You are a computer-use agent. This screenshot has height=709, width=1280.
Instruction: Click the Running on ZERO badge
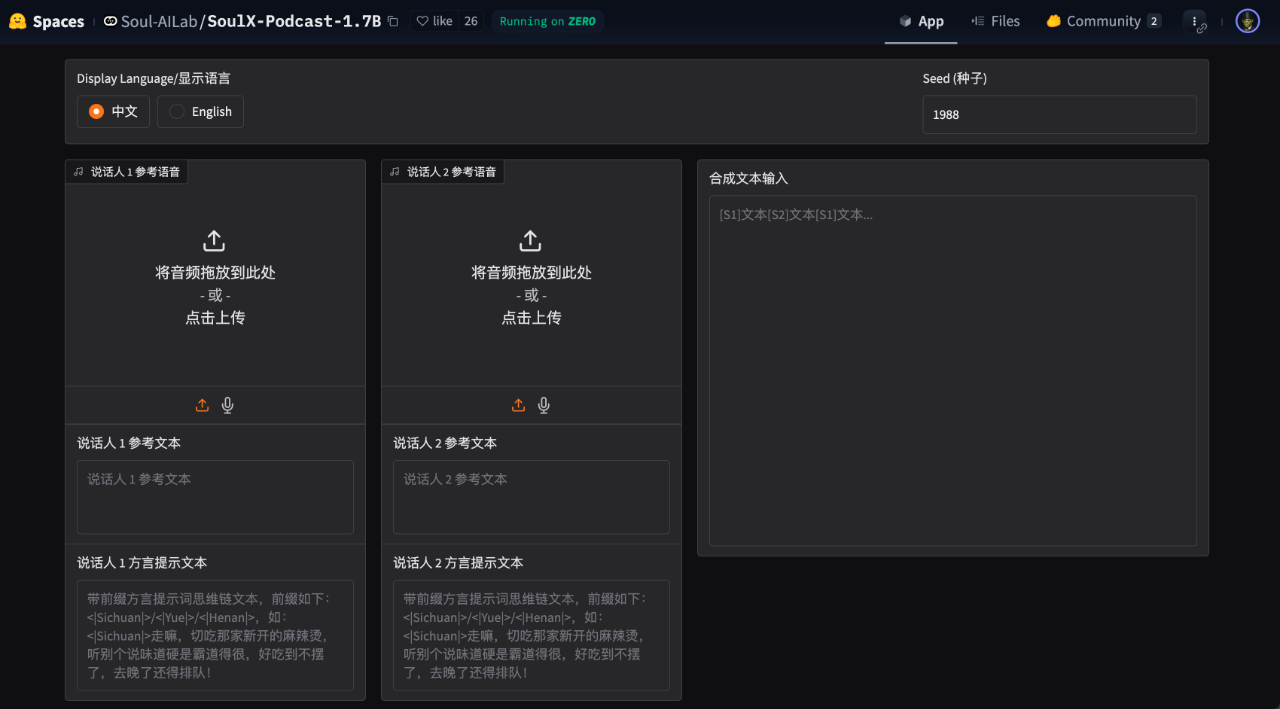[547, 20]
